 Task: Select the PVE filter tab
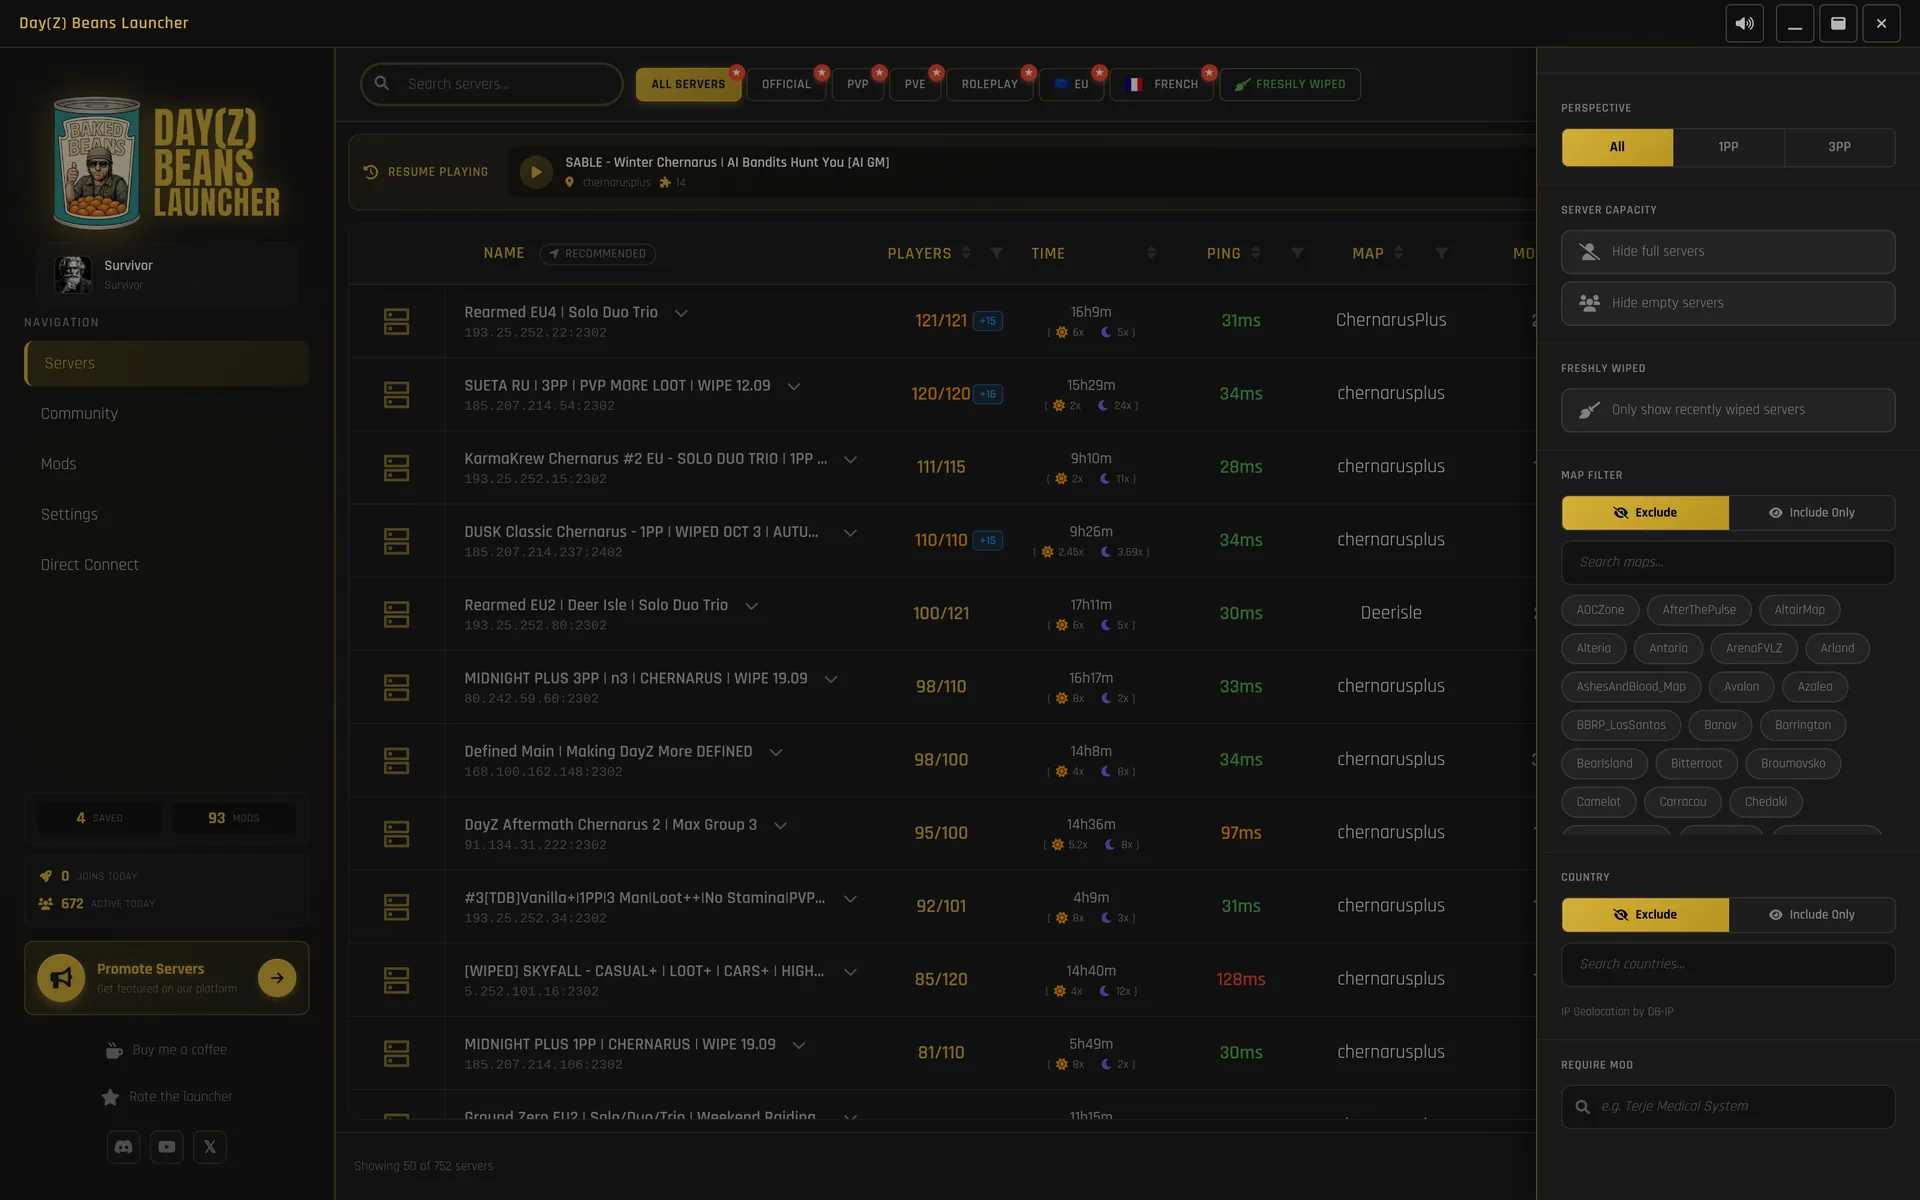point(915,84)
